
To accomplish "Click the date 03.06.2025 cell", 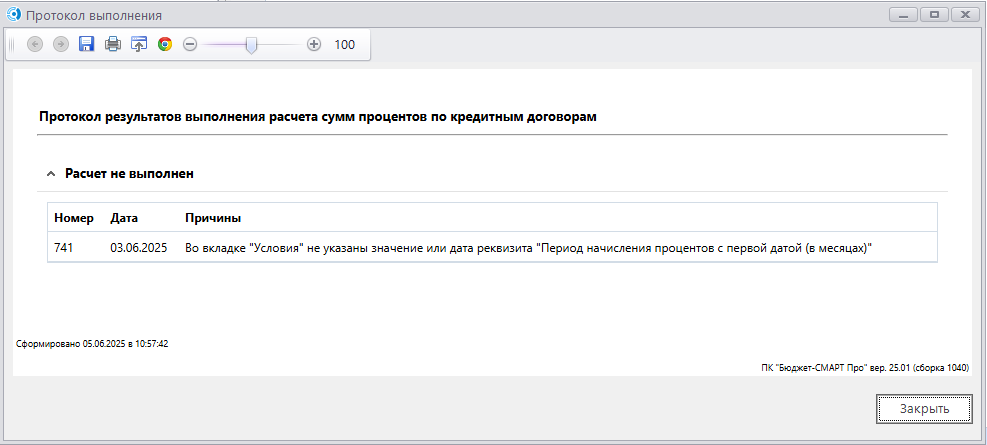I will pyautogui.click(x=140, y=247).
